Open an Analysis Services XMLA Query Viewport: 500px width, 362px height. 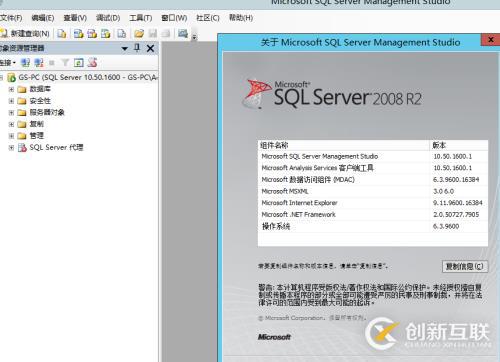point(106,33)
